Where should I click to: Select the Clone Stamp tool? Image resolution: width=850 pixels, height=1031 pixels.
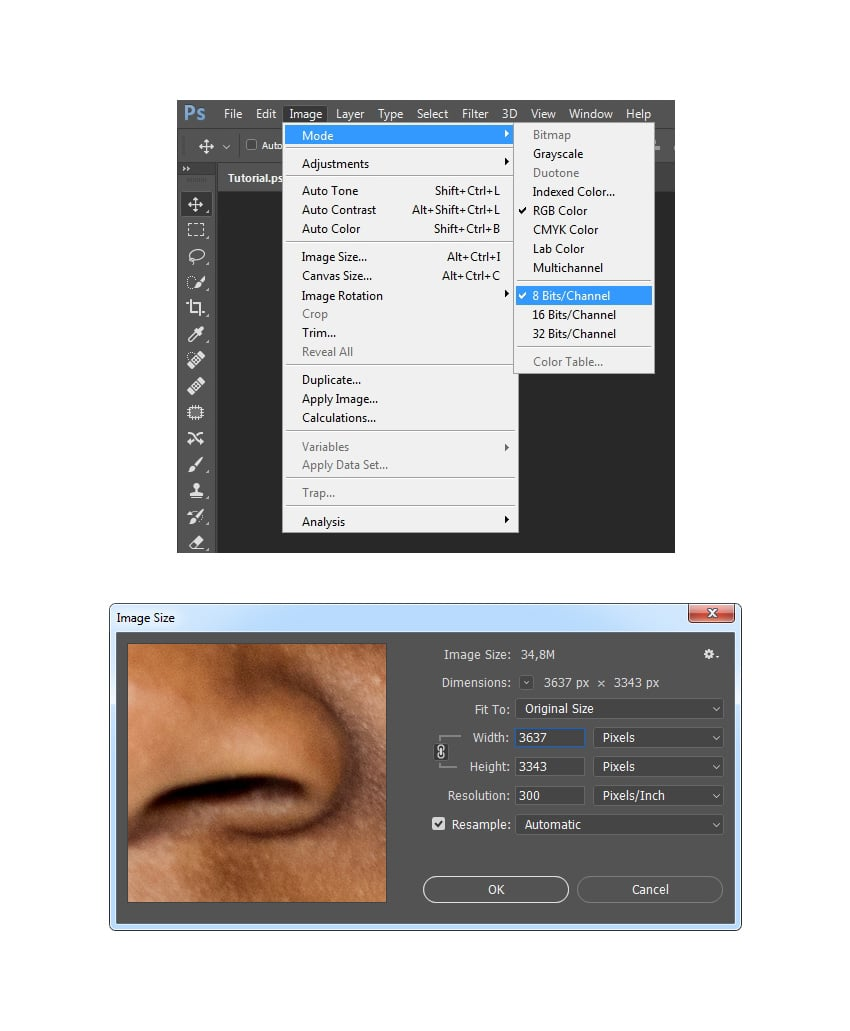[x=196, y=491]
